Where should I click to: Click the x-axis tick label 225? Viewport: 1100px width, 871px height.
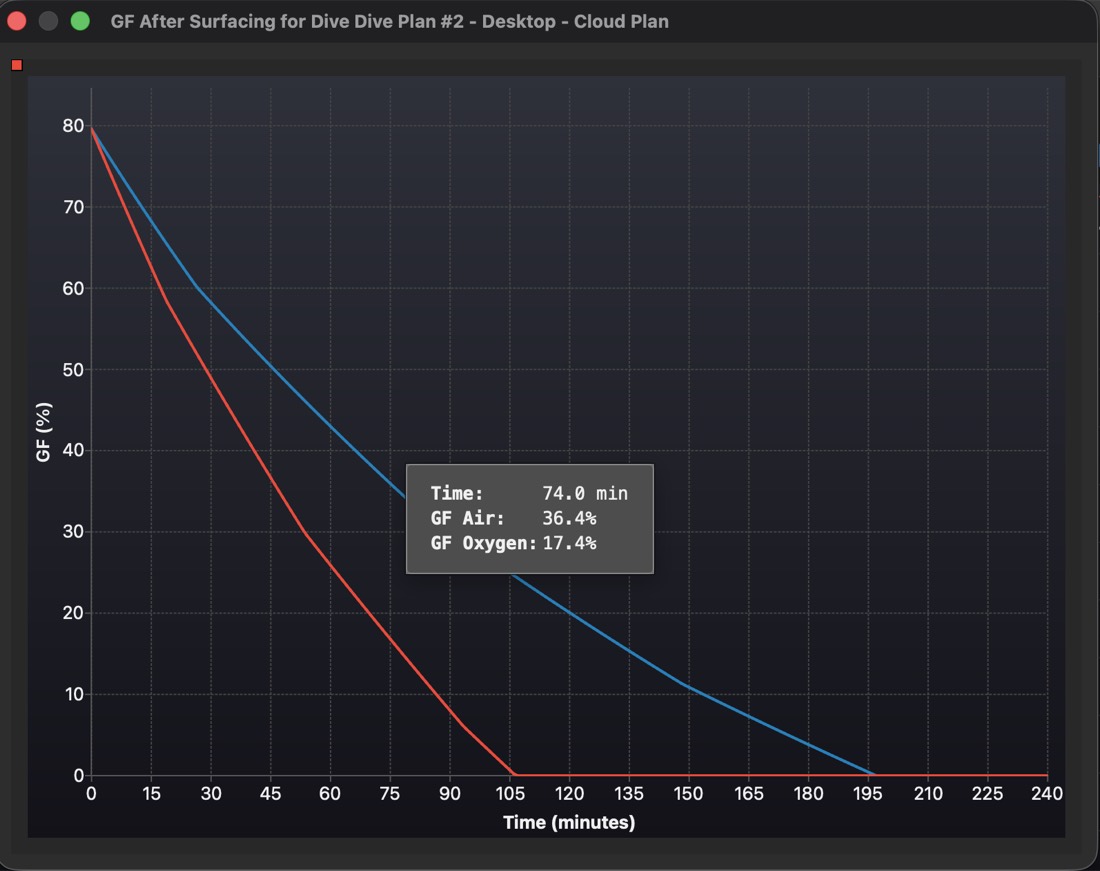pyautogui.click(x=987, y=793)
